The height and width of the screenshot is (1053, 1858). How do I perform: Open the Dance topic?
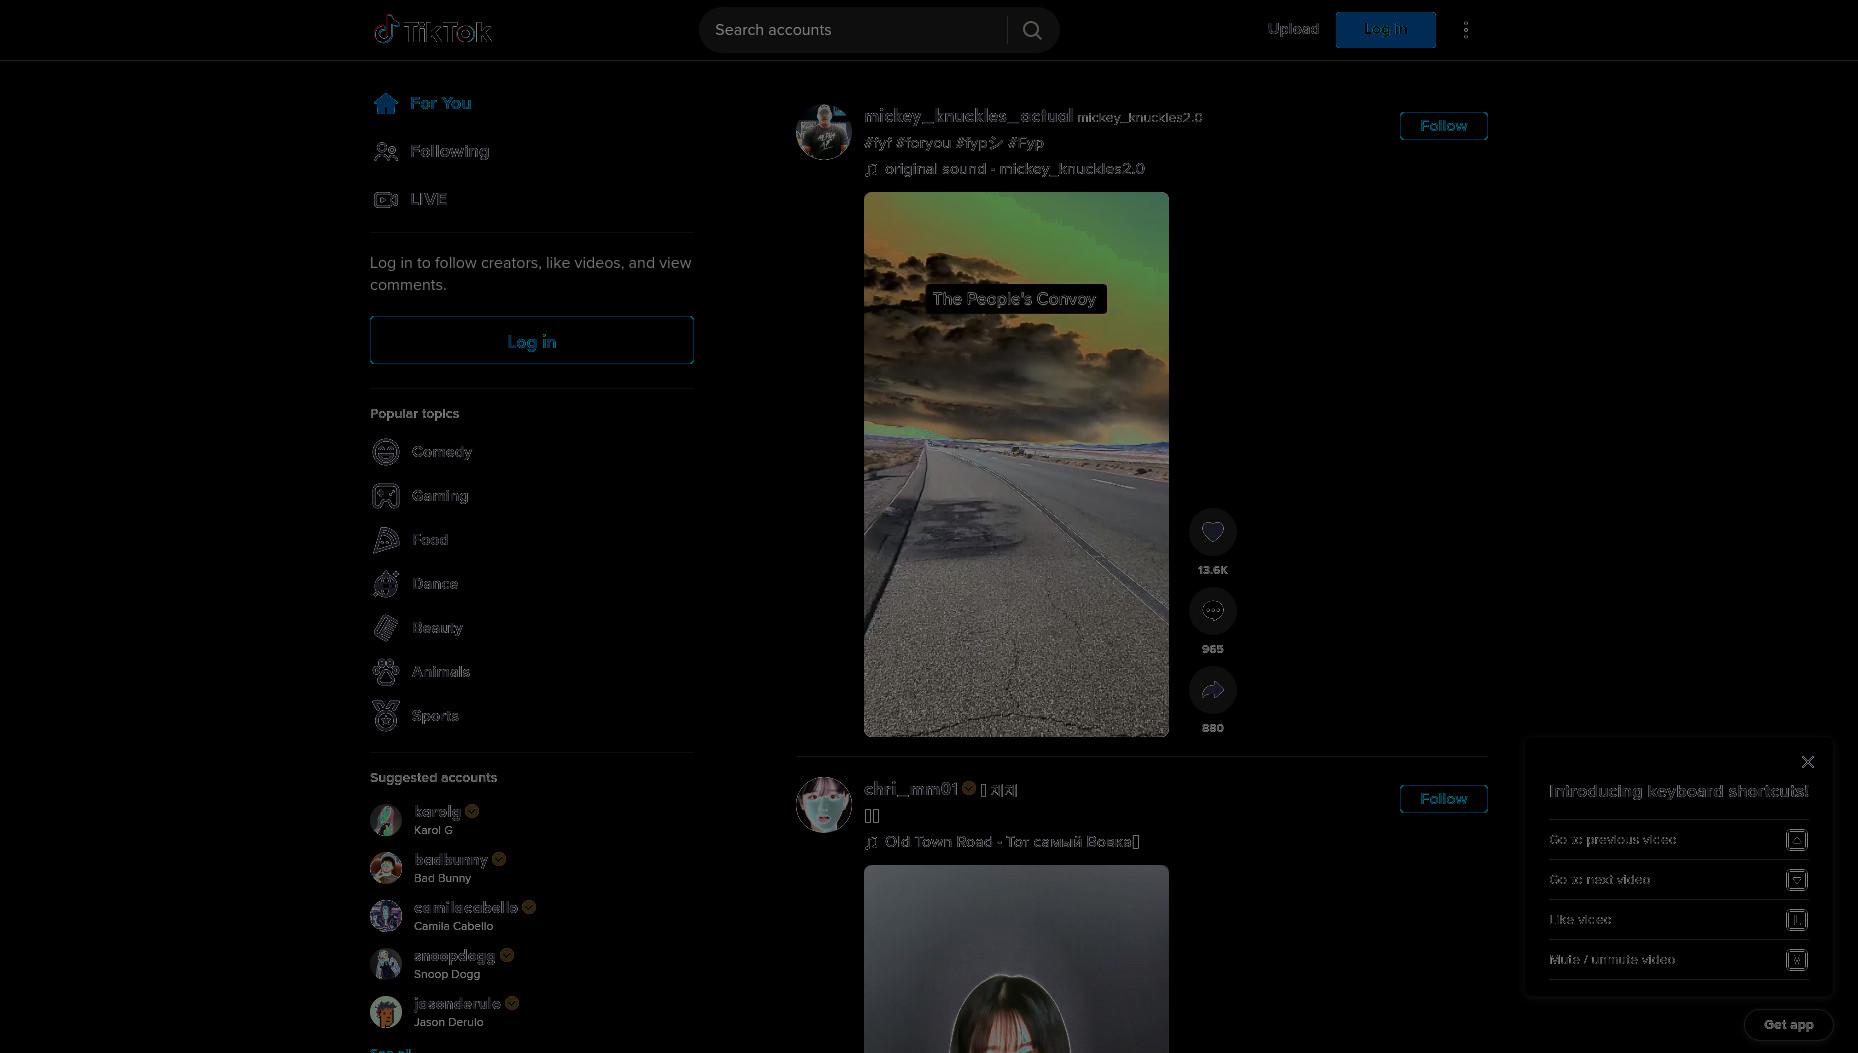(x=415, y=584)
